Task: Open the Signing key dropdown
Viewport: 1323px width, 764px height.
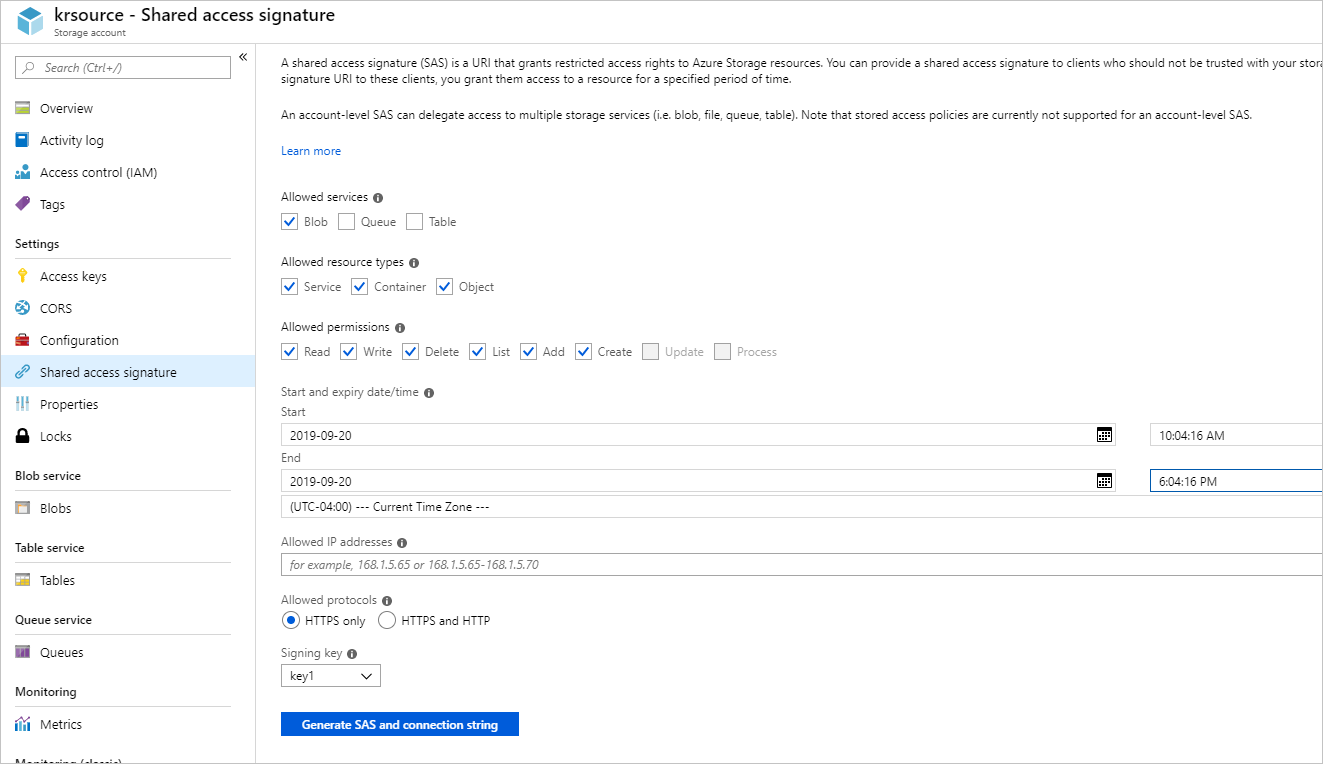Action: coord(330,675)
